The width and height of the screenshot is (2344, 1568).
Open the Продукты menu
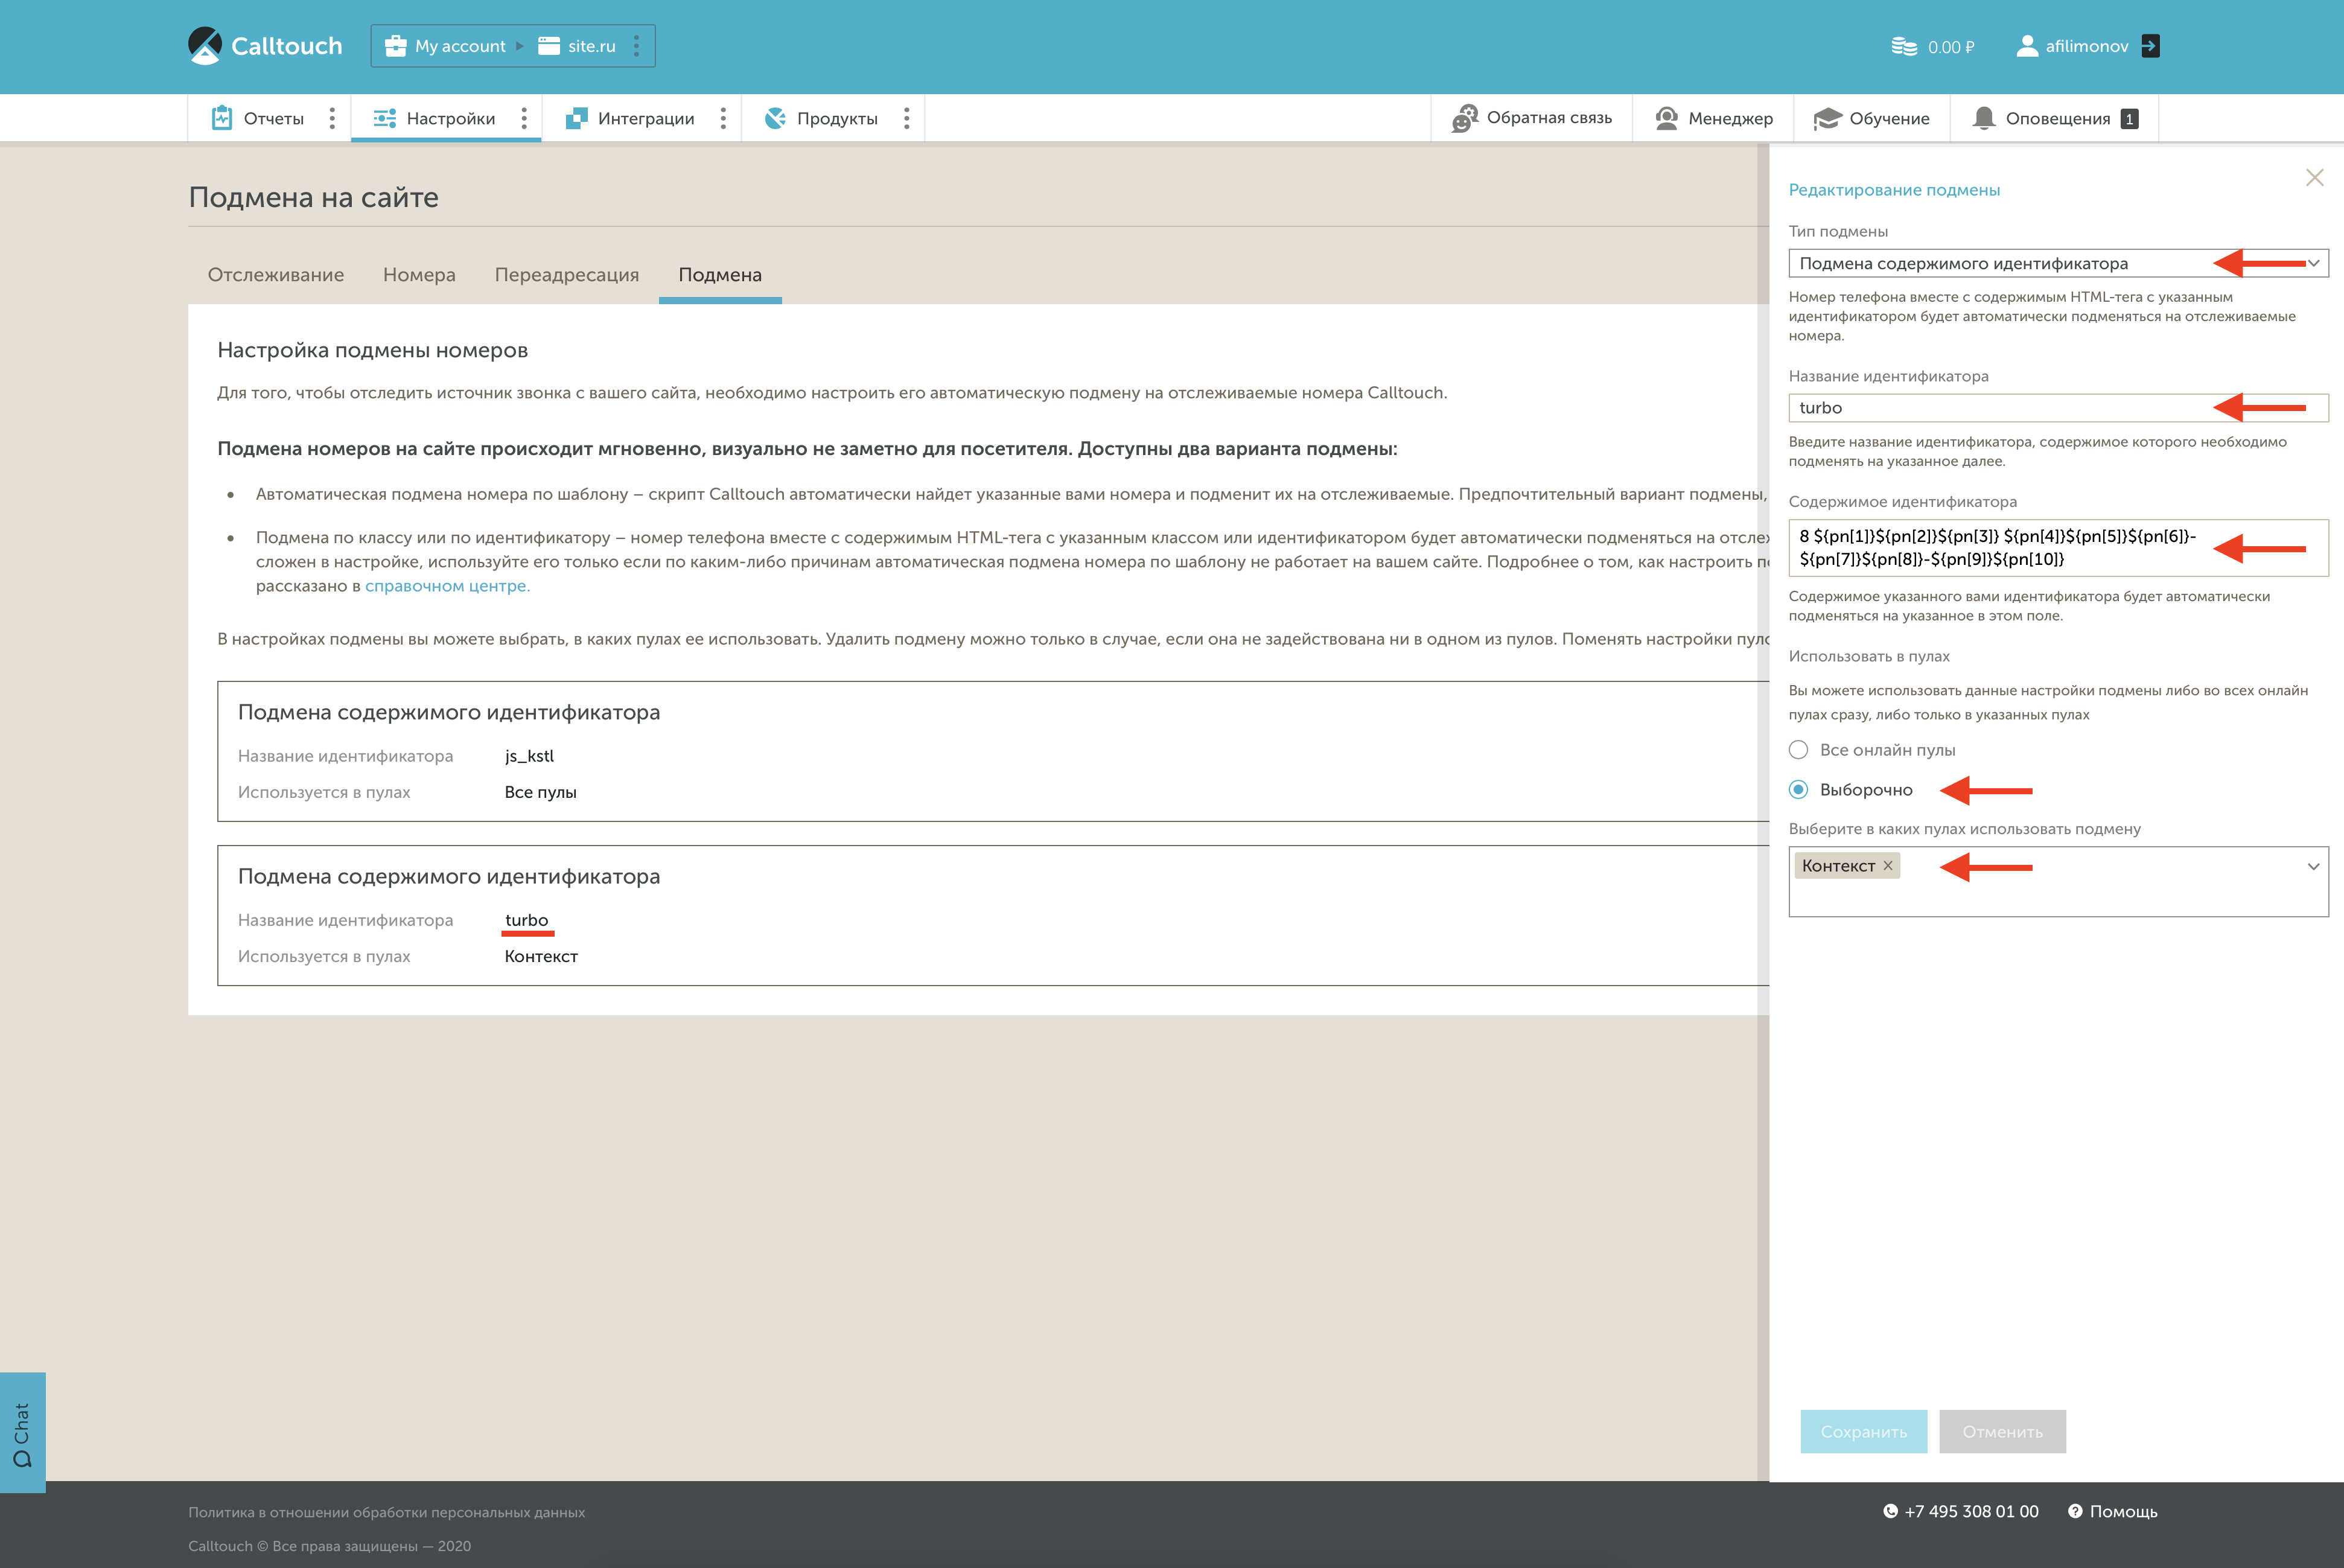pyautogui.click(x=837, y=118)
